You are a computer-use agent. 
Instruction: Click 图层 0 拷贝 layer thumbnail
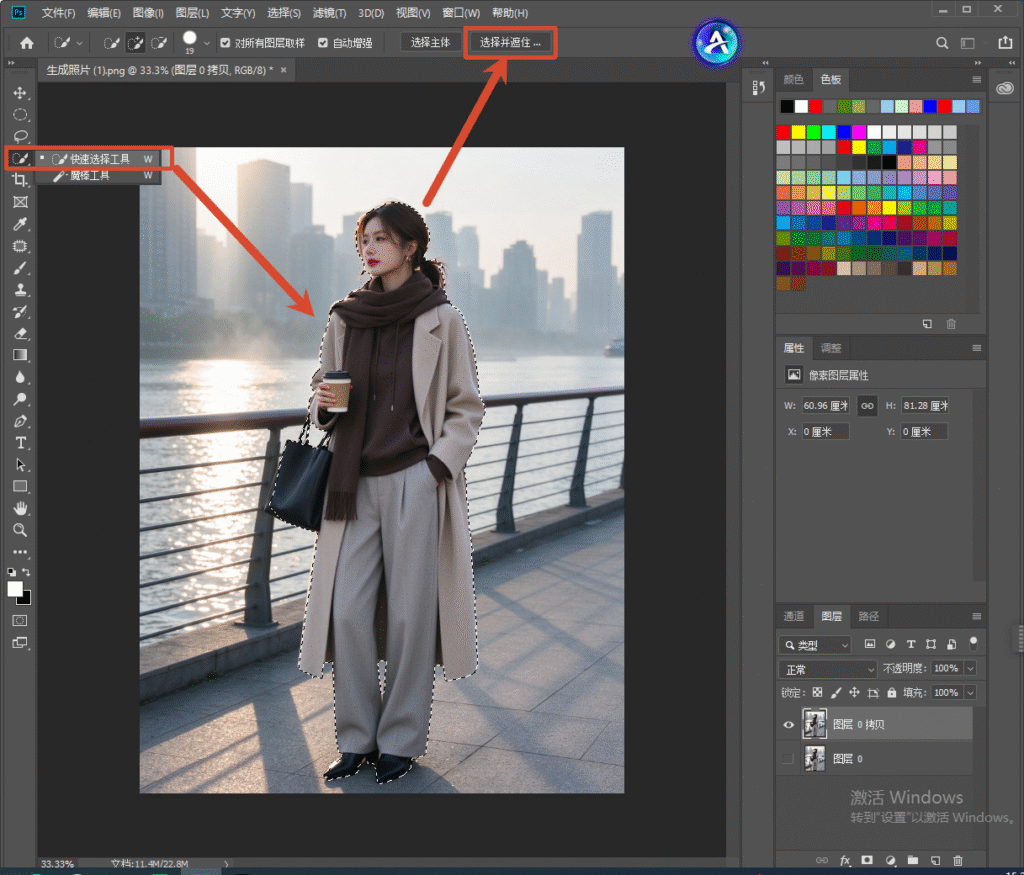pyautogui.click(x=814, y=724)
